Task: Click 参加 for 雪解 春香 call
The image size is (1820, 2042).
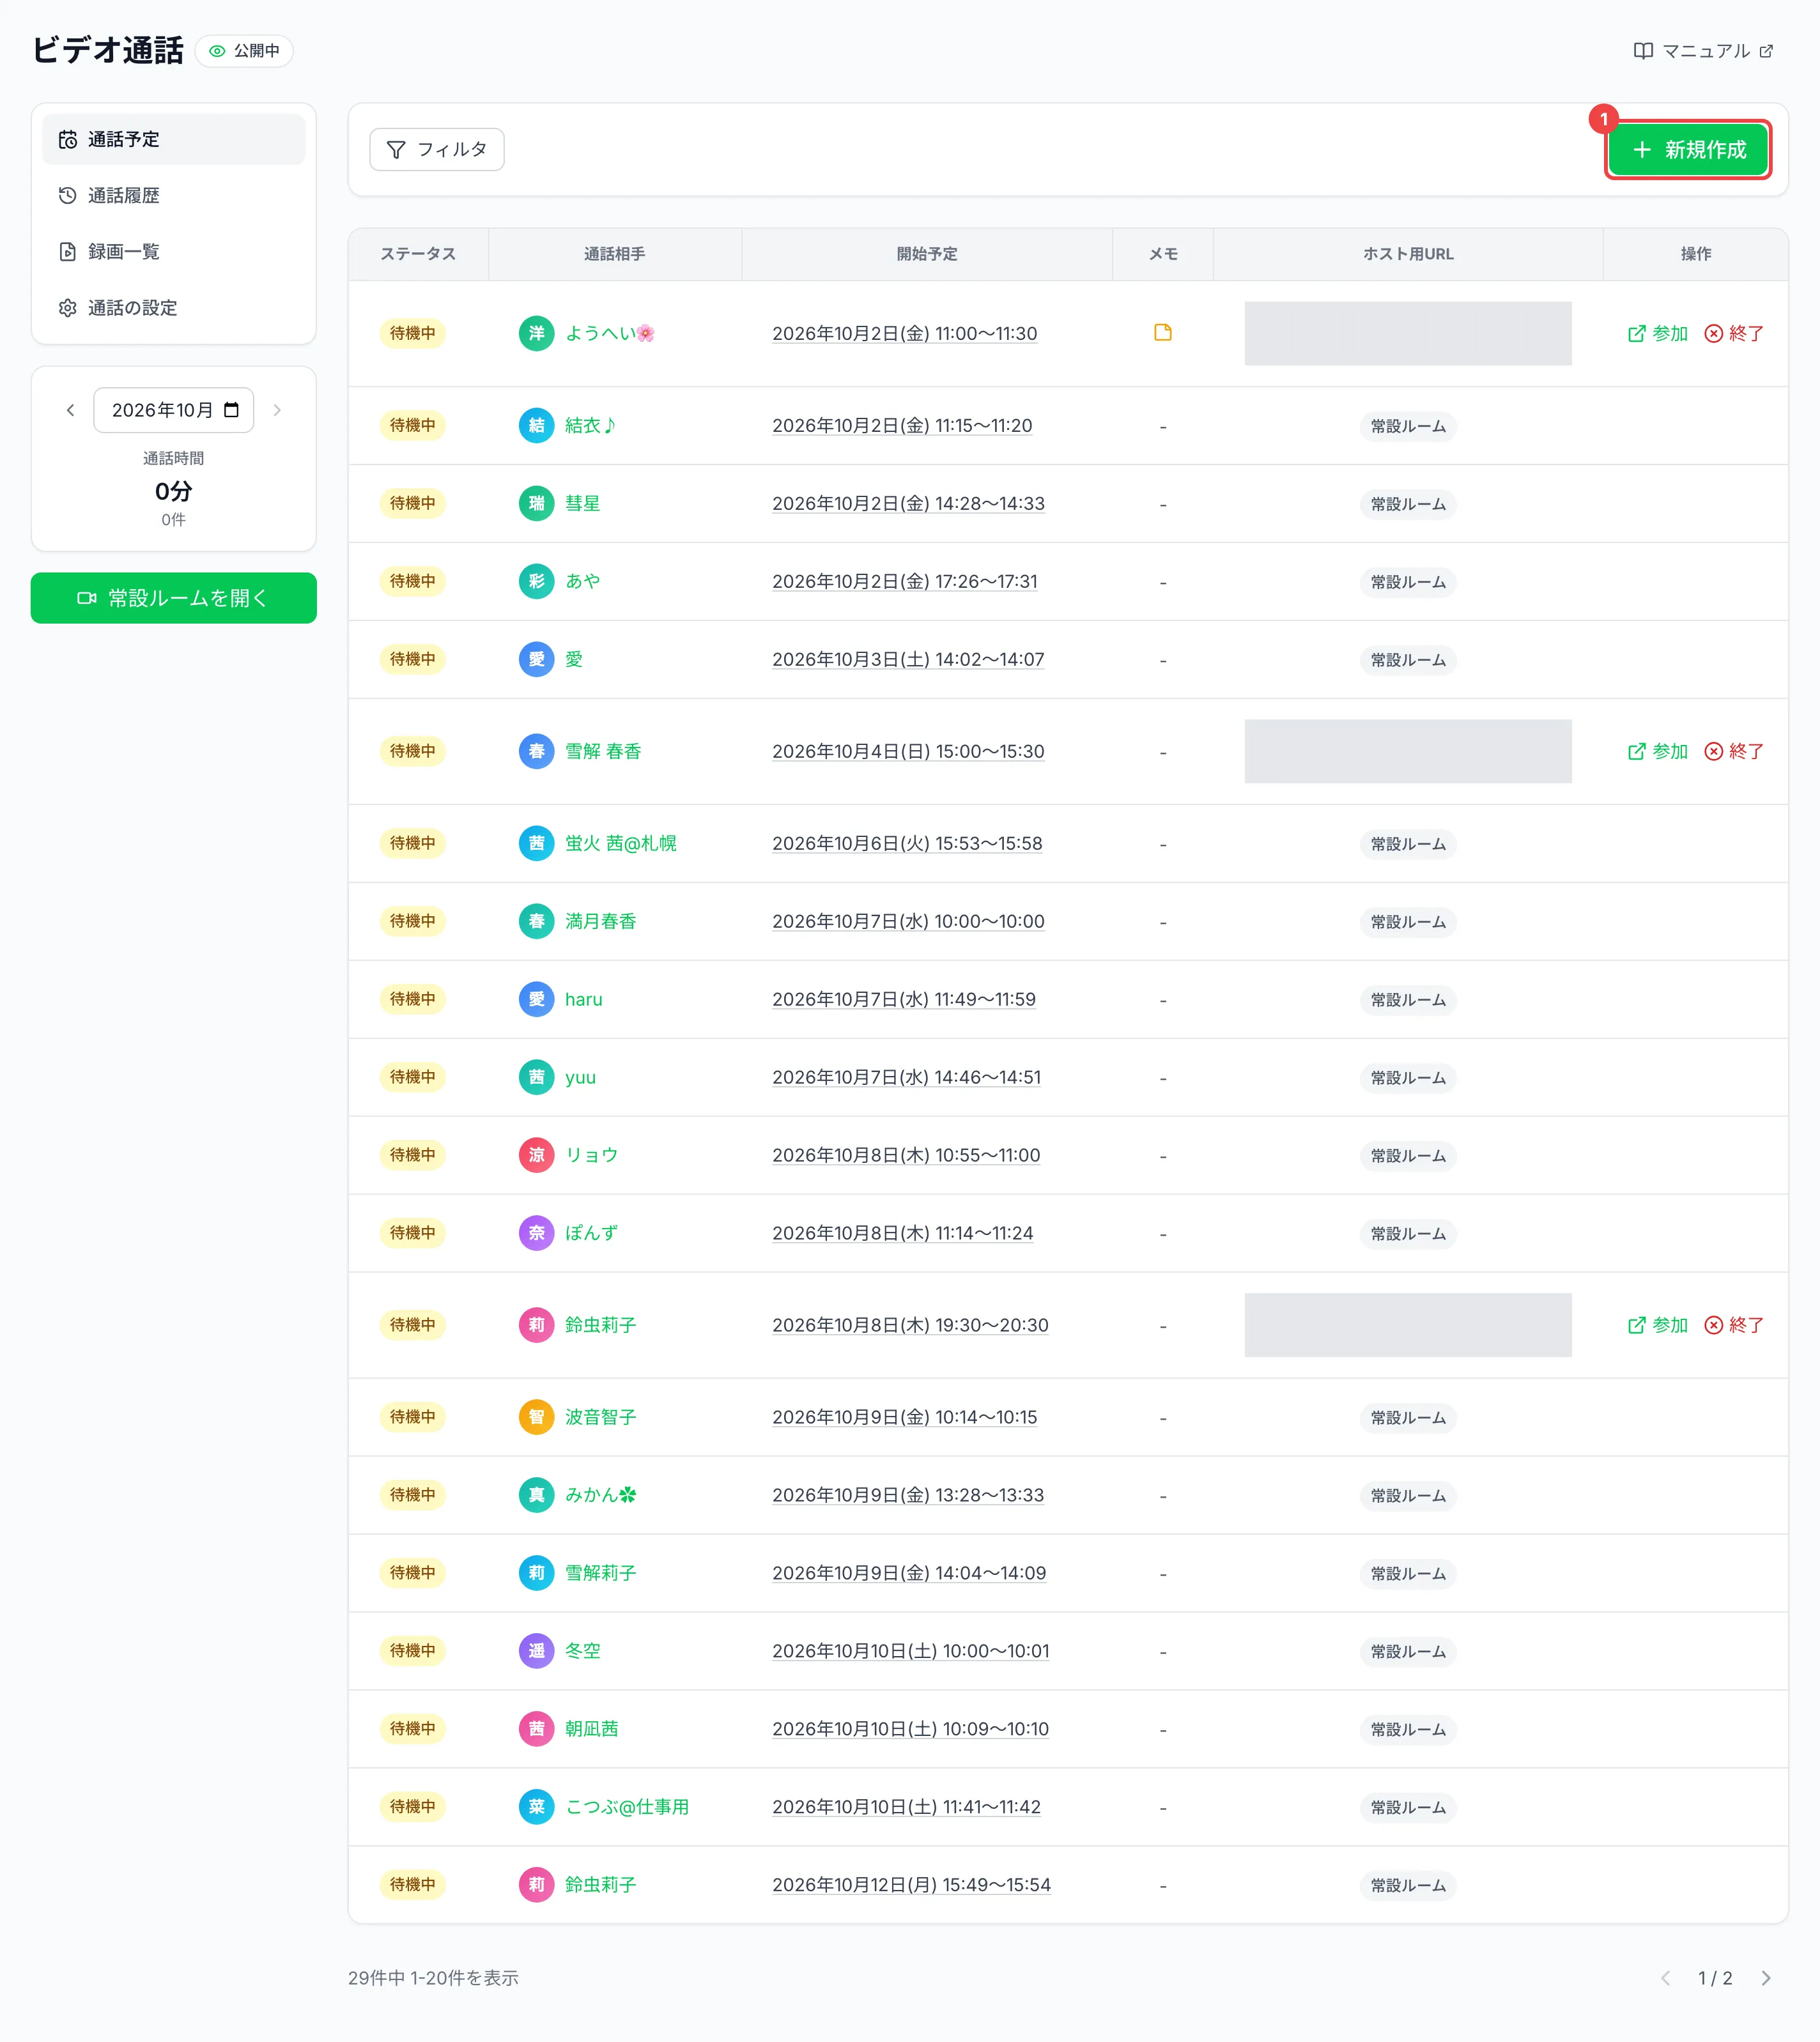Action: (x=1657, y=752)
